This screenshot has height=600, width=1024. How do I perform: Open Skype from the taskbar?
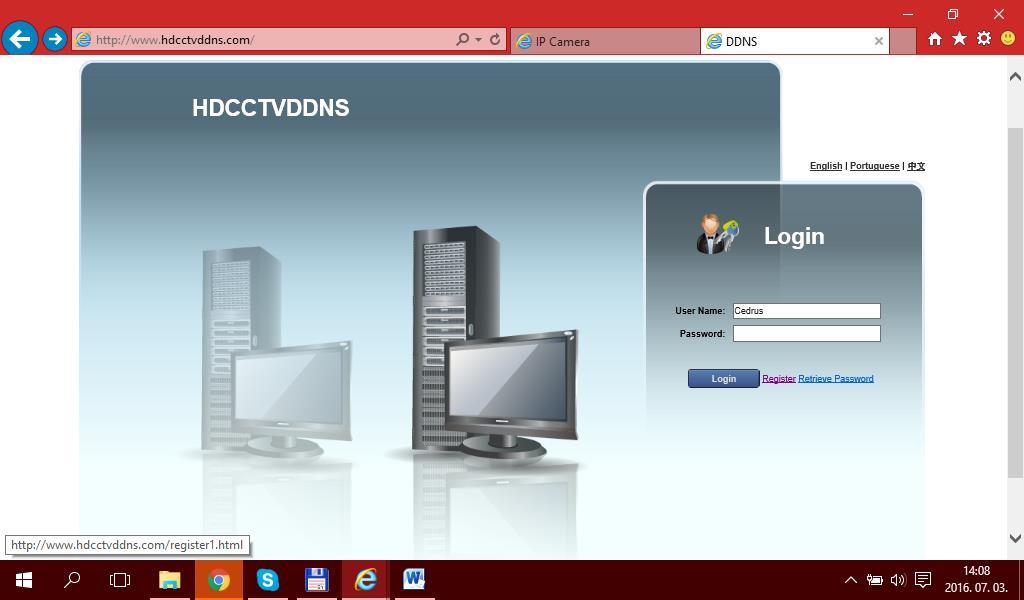coord(268,580)
